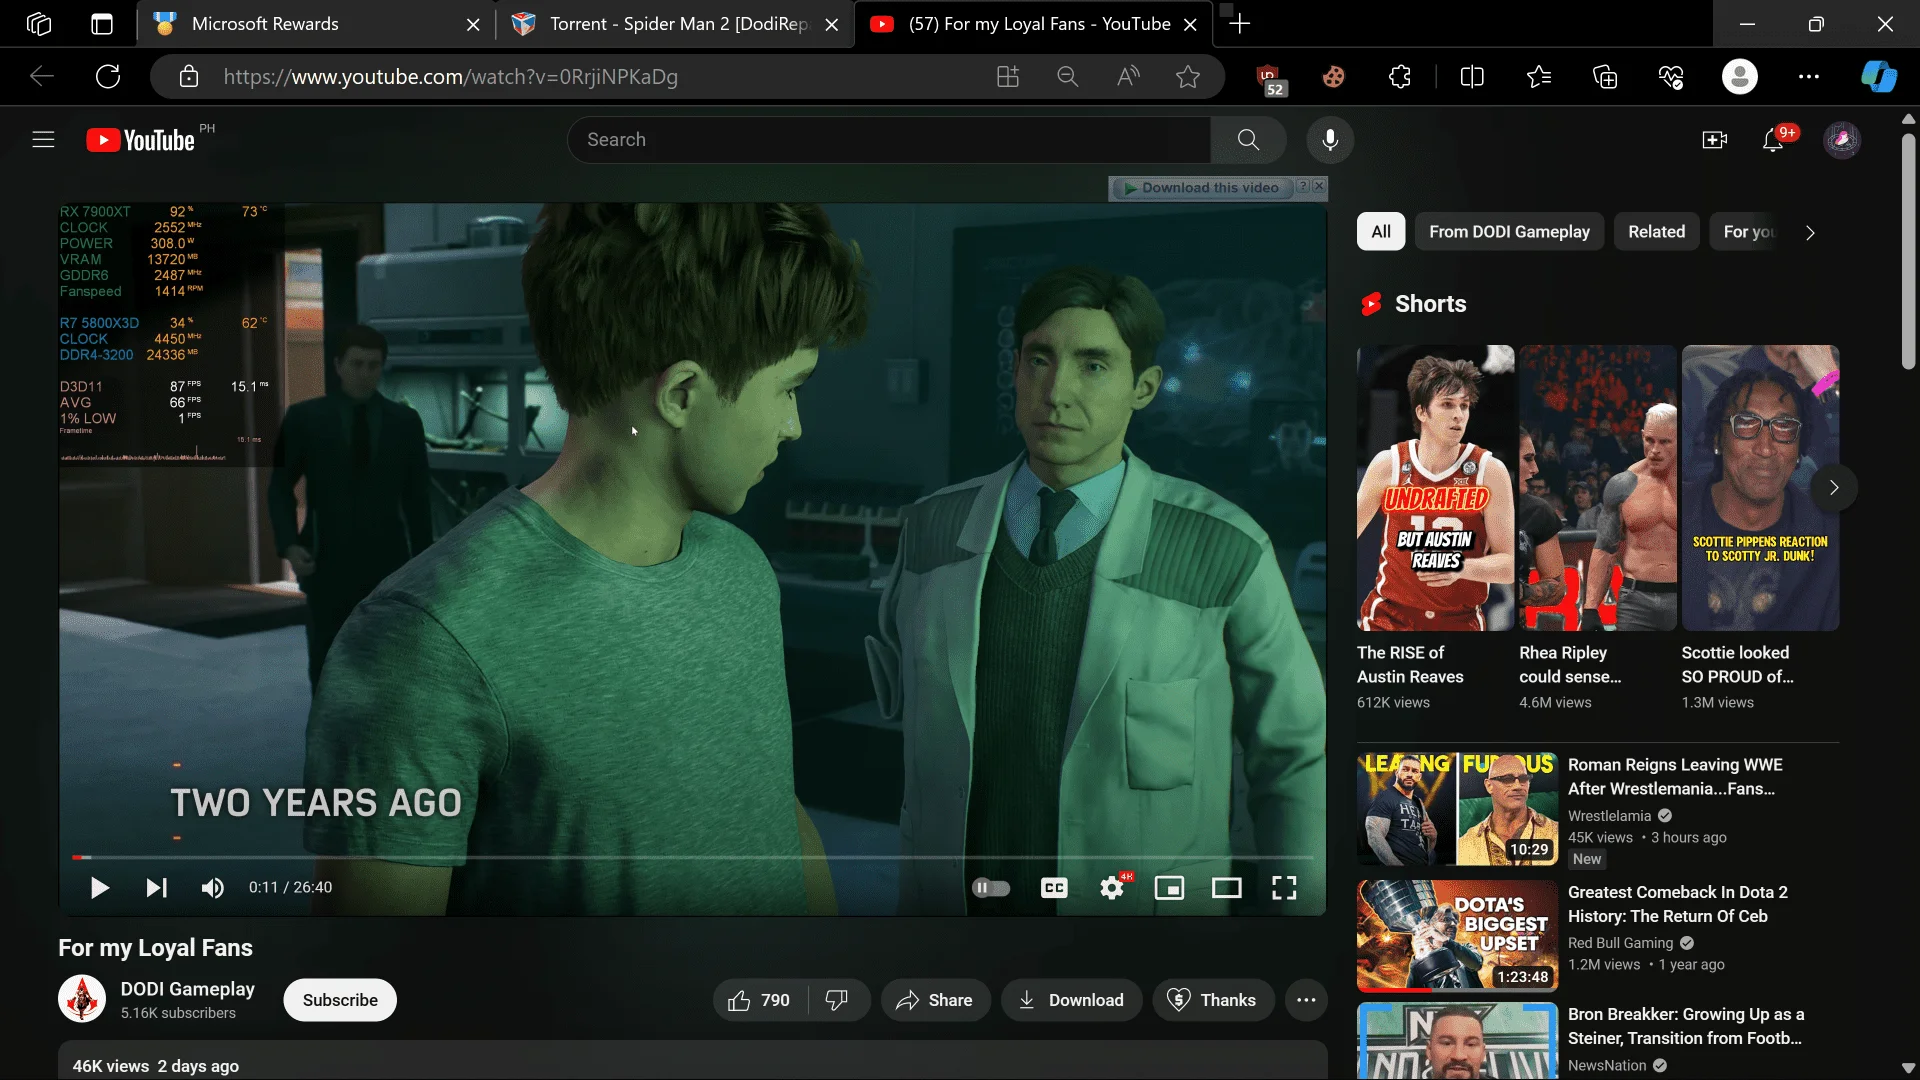Open Dota's Biggest Upset video thumbnail
1920x1080 pixels.
coord(1457,936)
